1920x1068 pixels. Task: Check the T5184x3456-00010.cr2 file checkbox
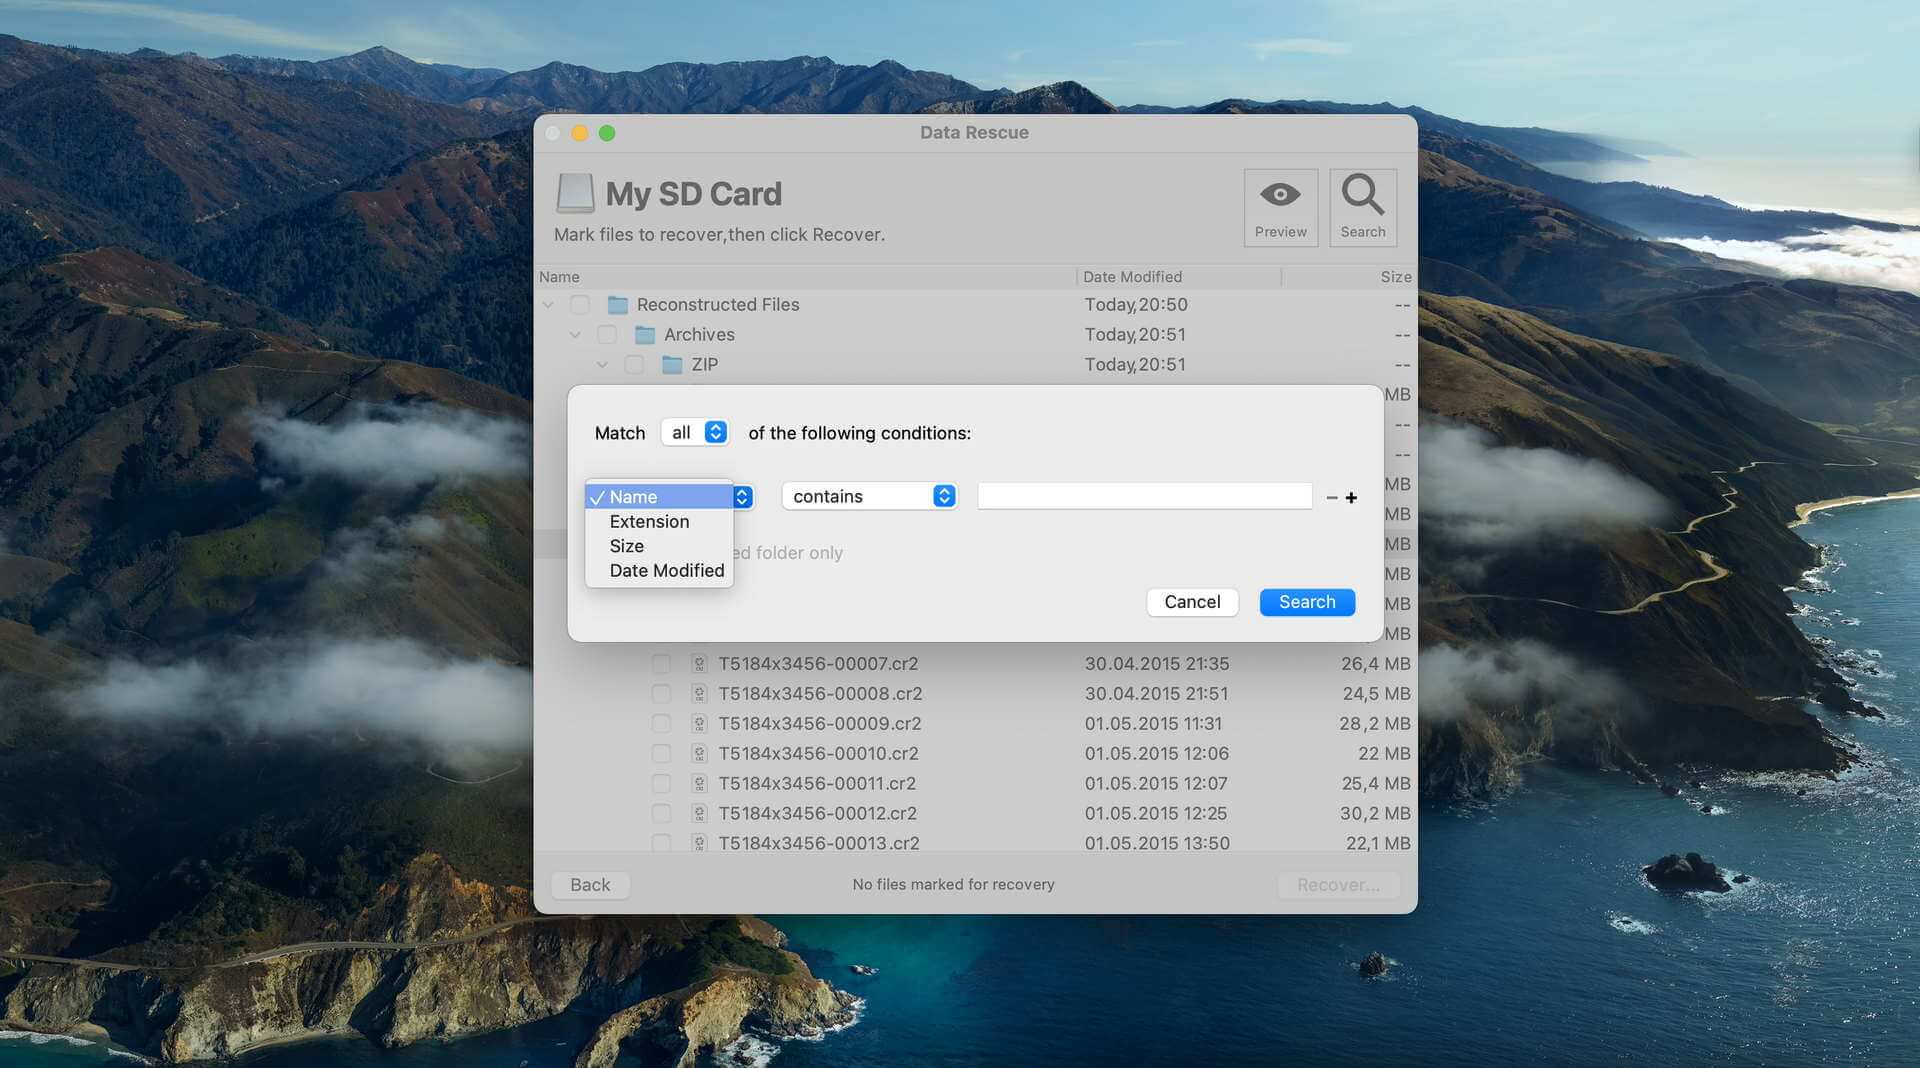pyautogui.click(x=661, y=754)
